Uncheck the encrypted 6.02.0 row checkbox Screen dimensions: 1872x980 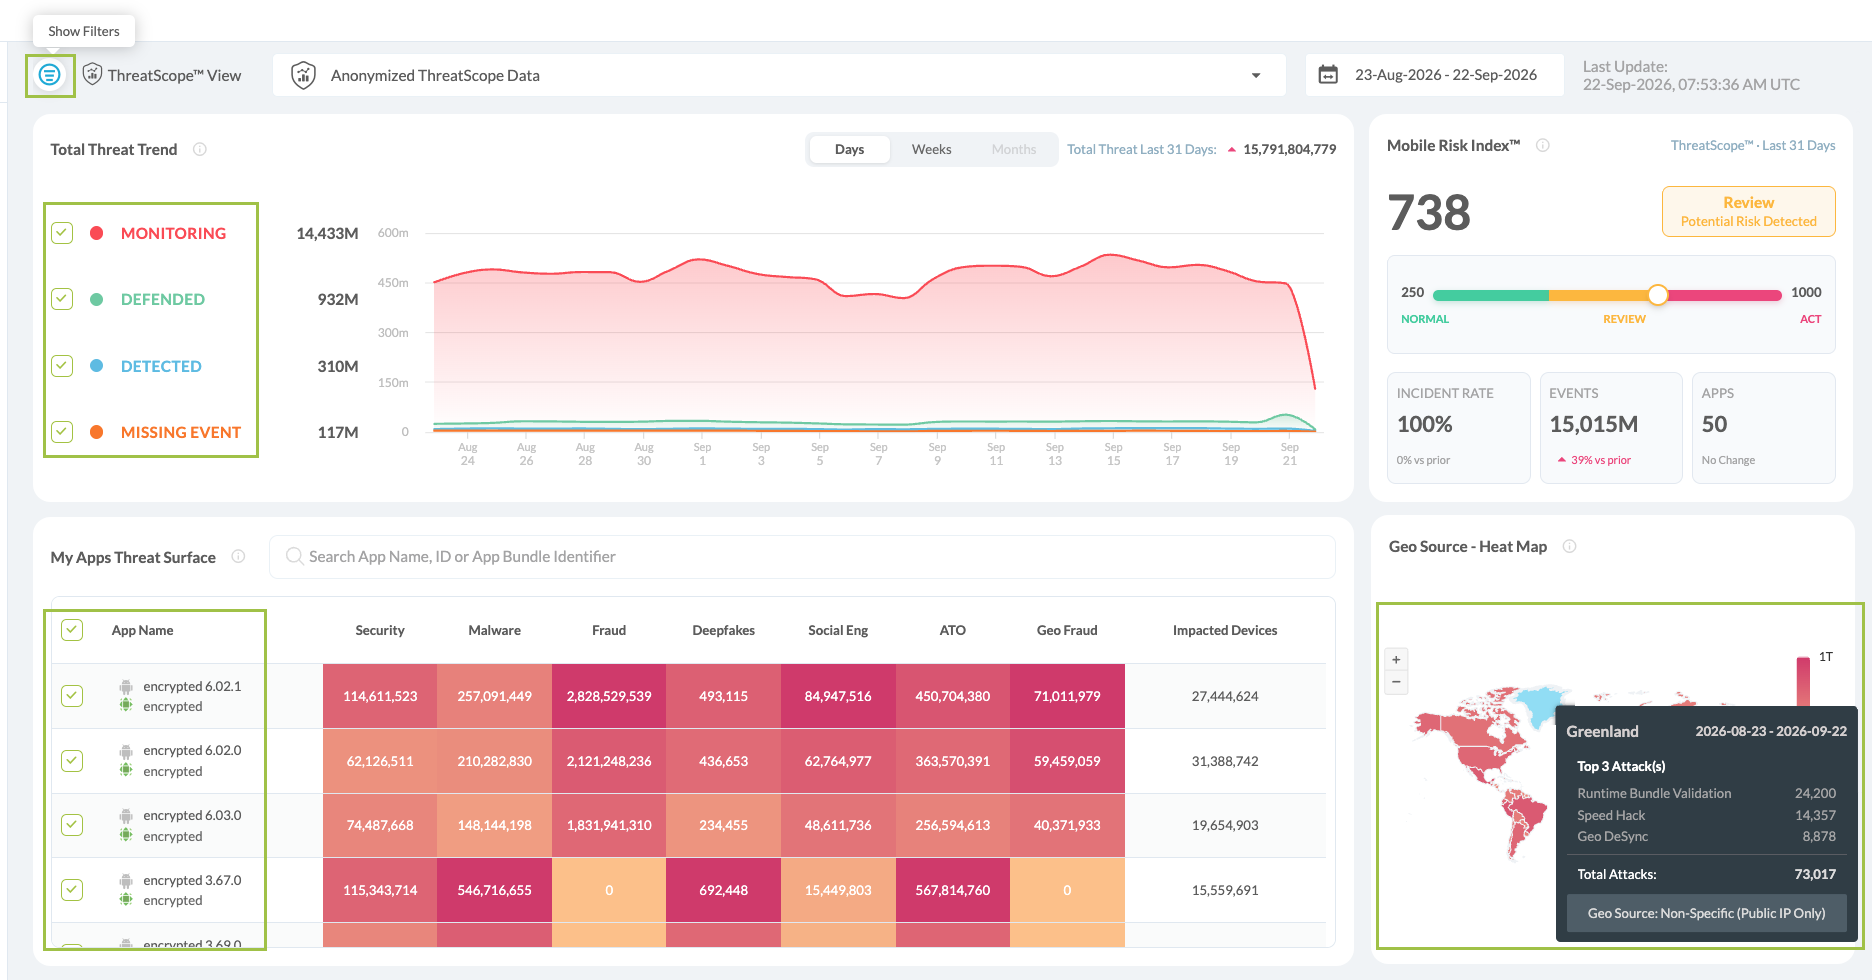click(72, 760)
